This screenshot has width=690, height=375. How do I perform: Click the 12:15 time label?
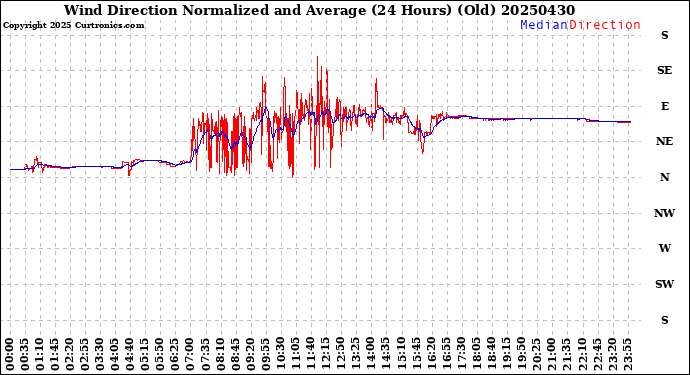point(326,354)
